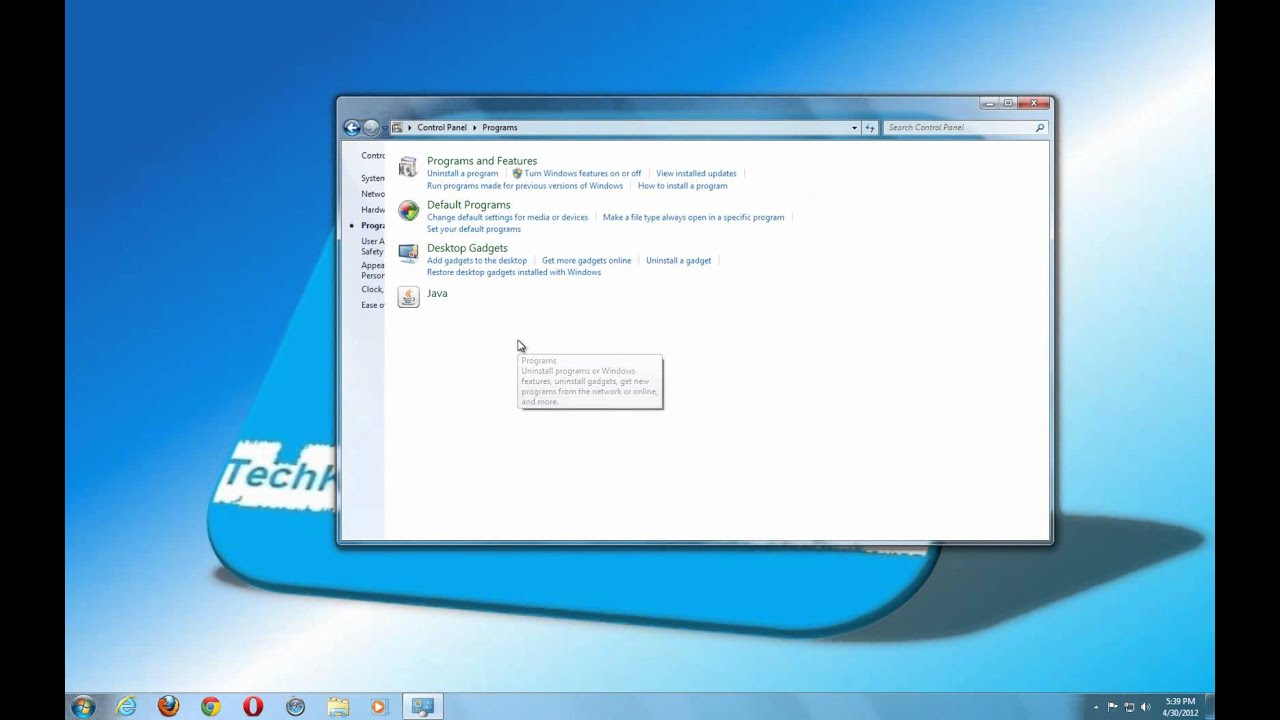Image resolution: width=1280 pixels, height=720 pixels.
Task: Select System and Security sidebar item
Action: pos(373,178)
